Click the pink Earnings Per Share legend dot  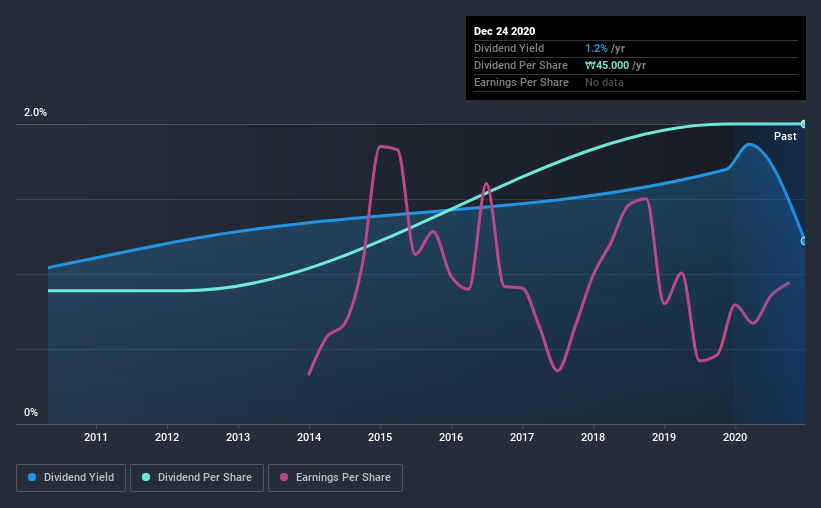[284, 477]
